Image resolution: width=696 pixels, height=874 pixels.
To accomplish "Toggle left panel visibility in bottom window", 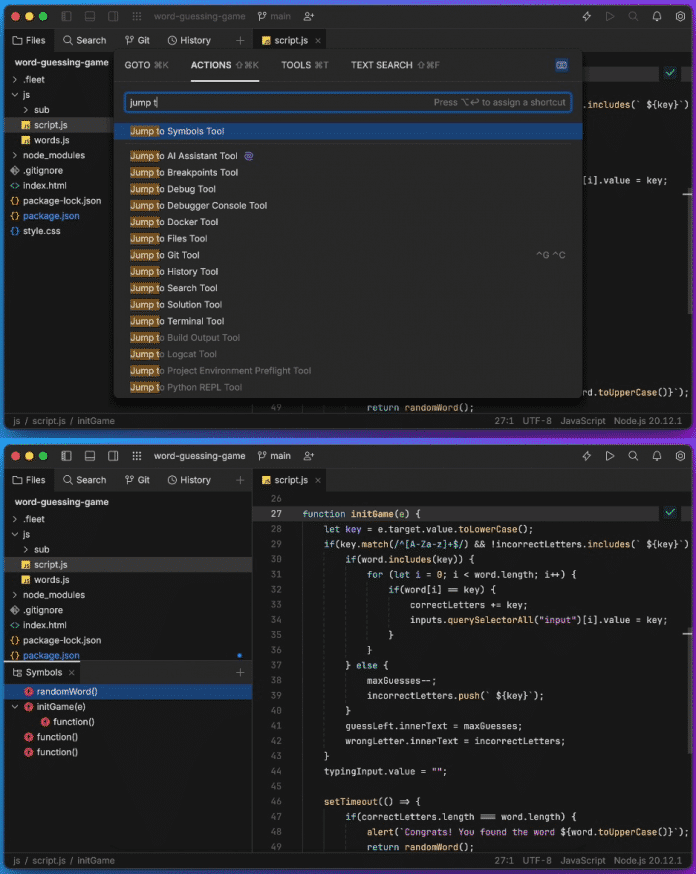I will pyautogui.click(x=67, y=456).
